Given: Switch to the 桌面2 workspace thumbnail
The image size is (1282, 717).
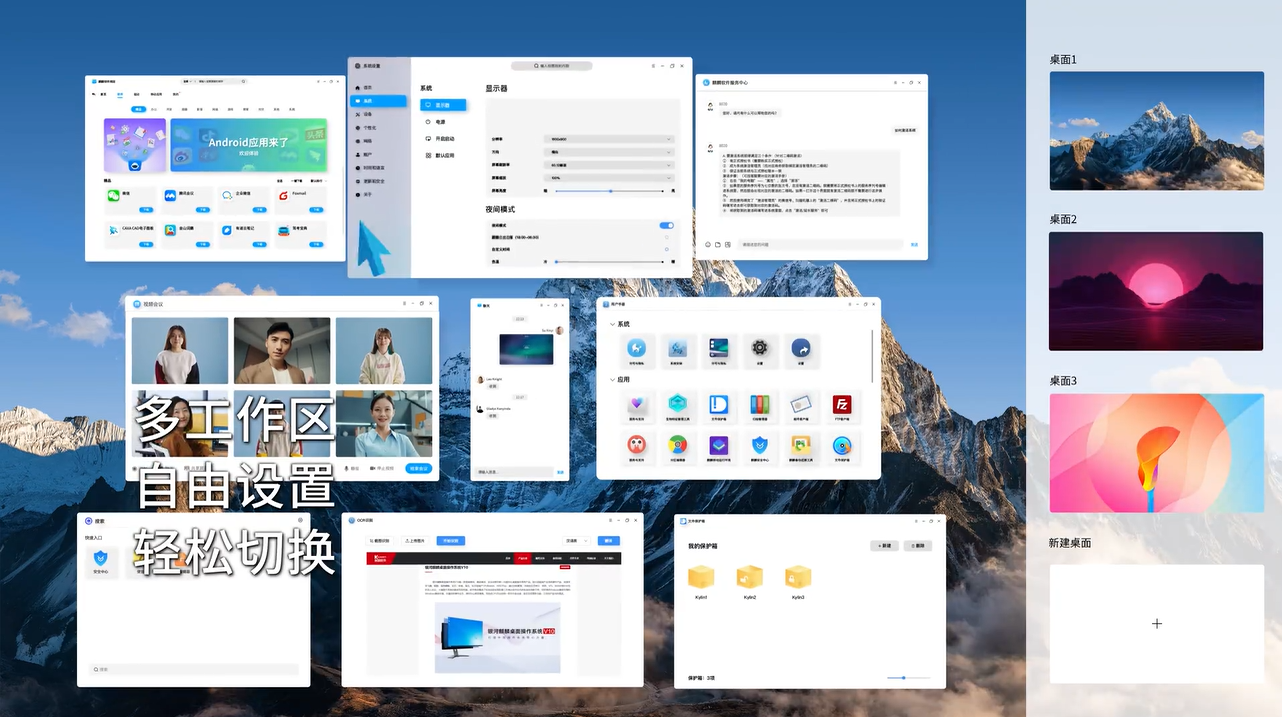Looking at the screenshot, I should tap(1157, 291).
